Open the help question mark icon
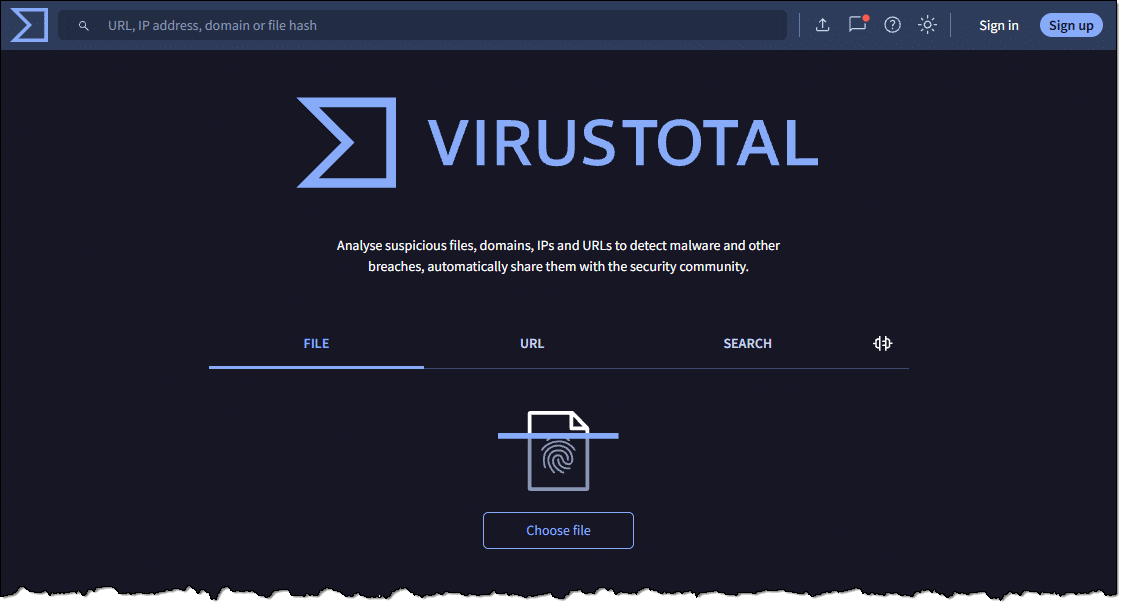The height and width of the screenshot is (608, 1122). [892, 25]
